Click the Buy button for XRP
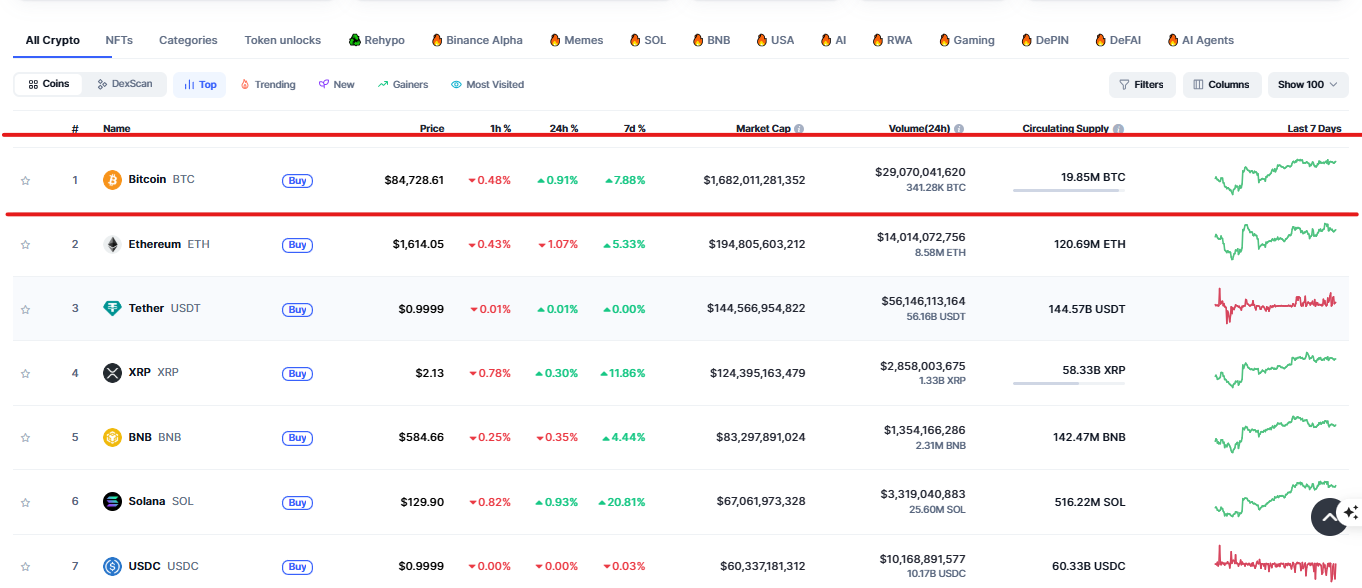The height and width of the screenshot is (588, 1362). click(297, 374)
